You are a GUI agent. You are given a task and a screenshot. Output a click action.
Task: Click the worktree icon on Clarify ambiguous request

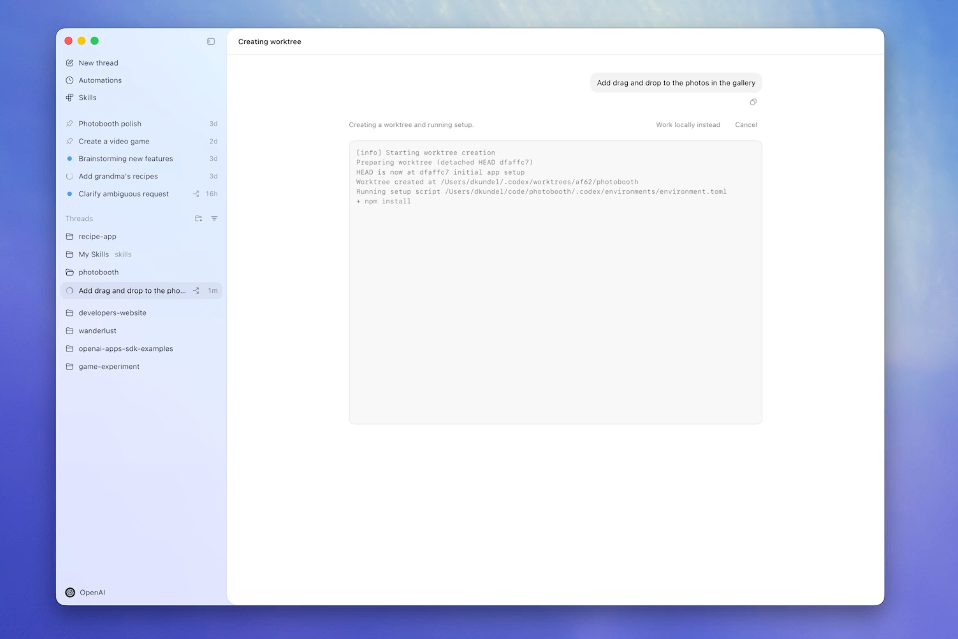tap(196, 194)
